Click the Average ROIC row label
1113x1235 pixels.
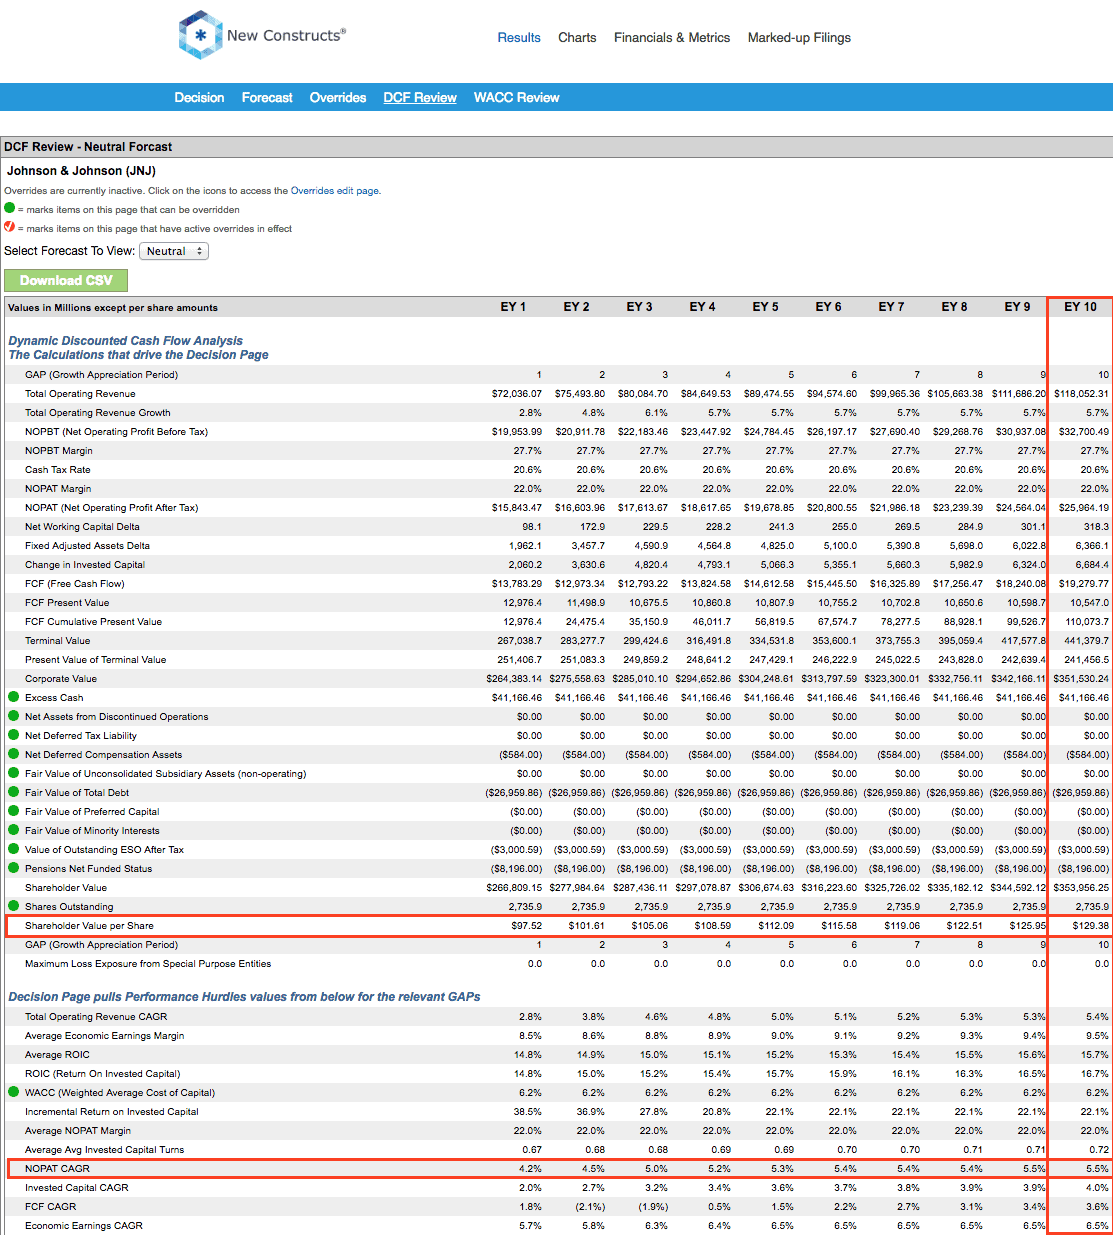(x=57, y=1055)
